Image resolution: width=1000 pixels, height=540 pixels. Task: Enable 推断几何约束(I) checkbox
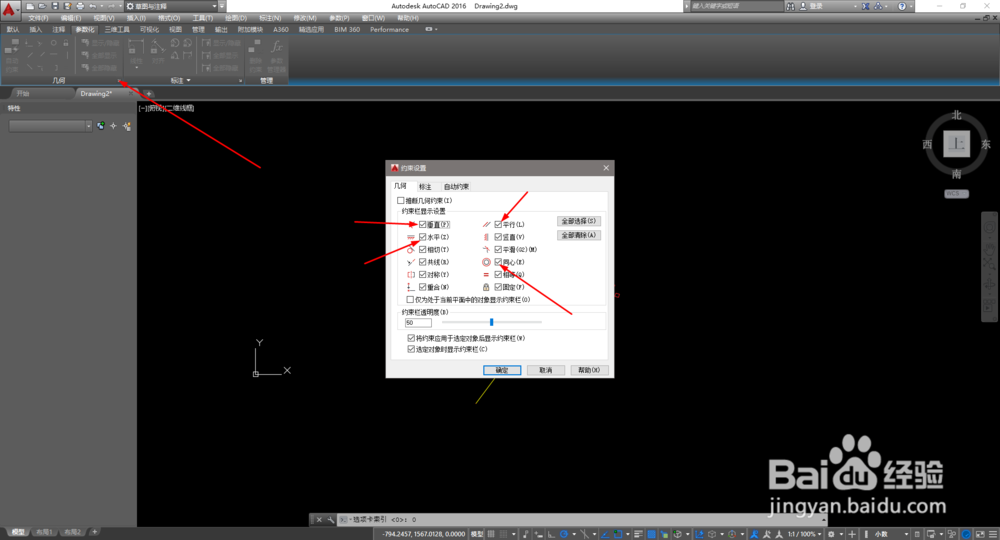click(401, 201)
